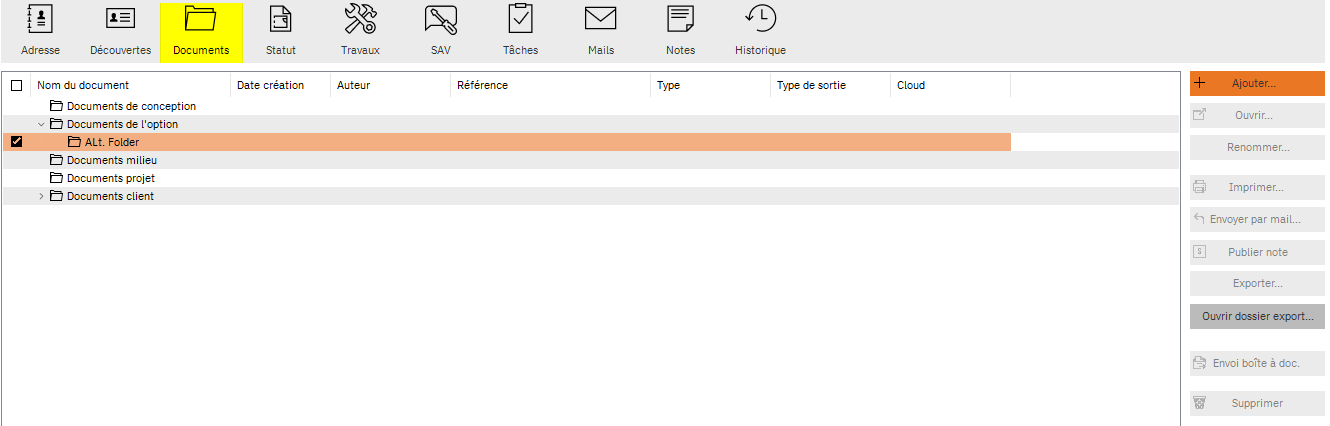
Task: Click folder icon of Documents de conception
Action: (x=56, y=106)
